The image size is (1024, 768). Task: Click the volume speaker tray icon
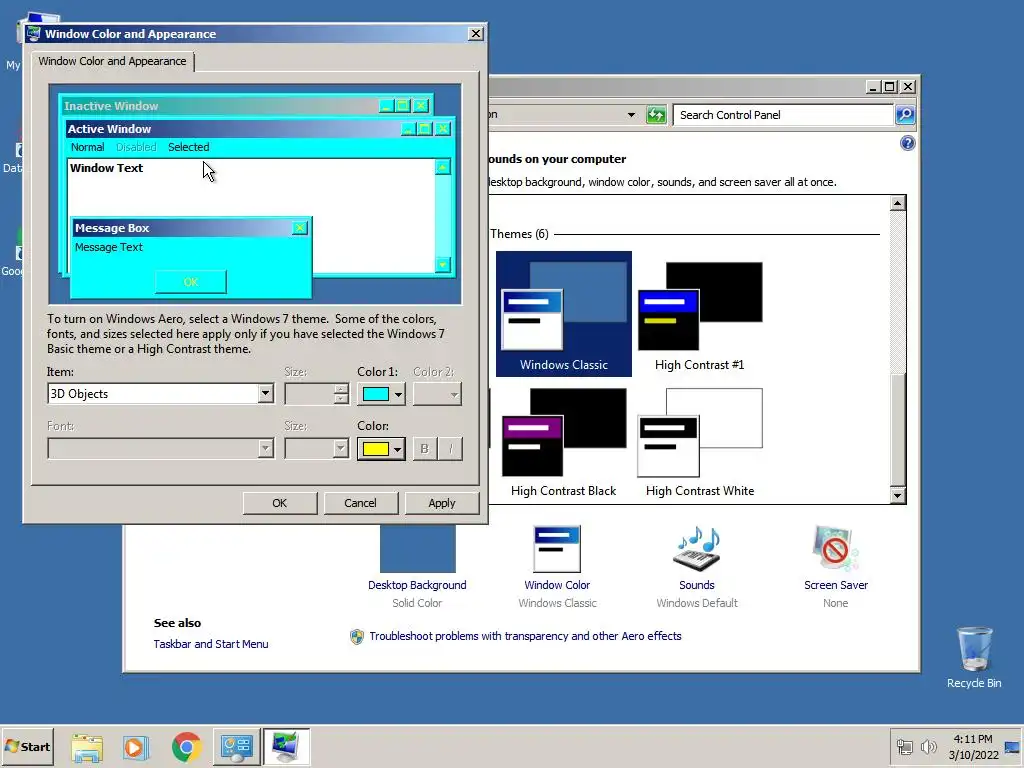pos(928,746)
